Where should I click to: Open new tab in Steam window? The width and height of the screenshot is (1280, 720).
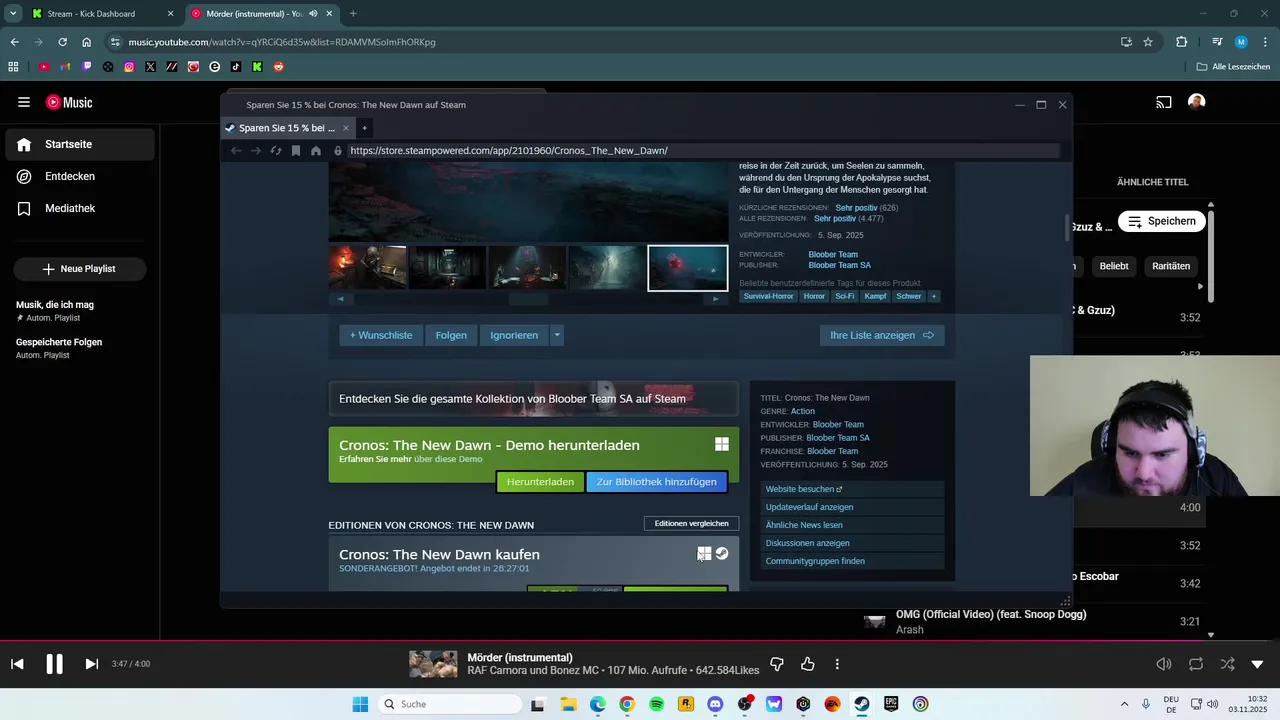[x=364, y=128]
